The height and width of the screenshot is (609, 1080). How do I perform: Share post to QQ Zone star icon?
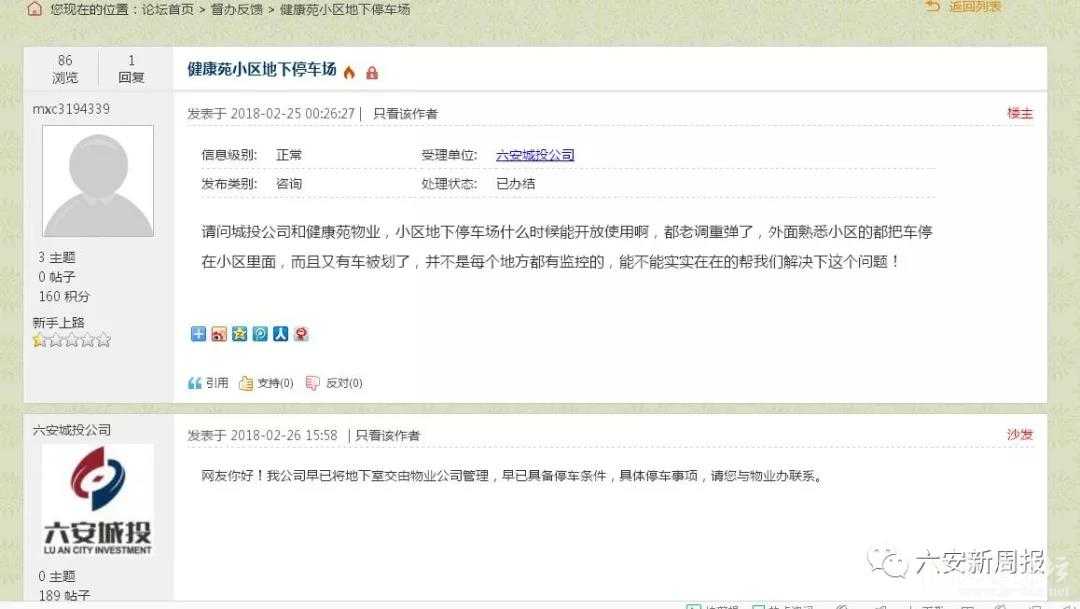239,334
